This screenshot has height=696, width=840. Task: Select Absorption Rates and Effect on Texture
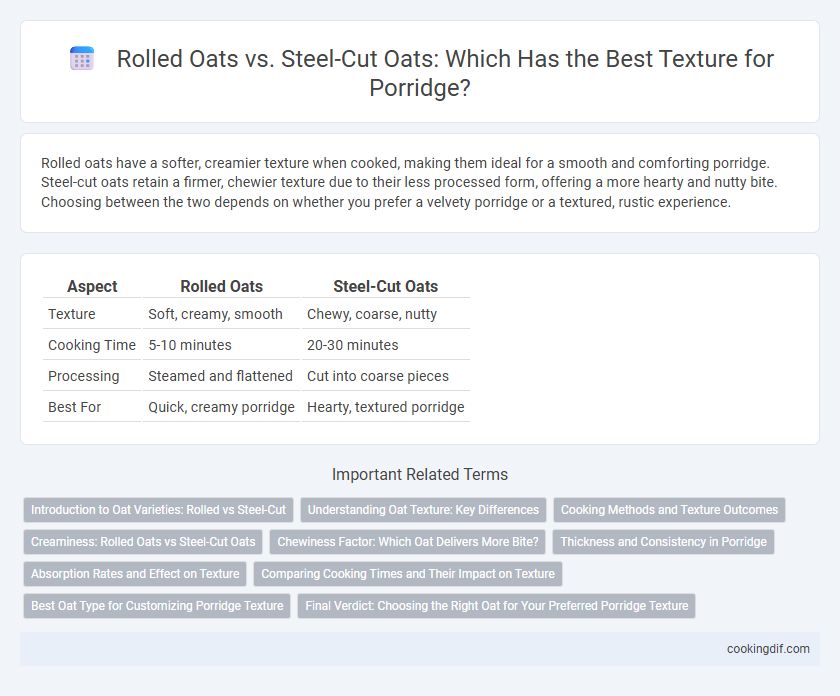(x=135, y=574)
